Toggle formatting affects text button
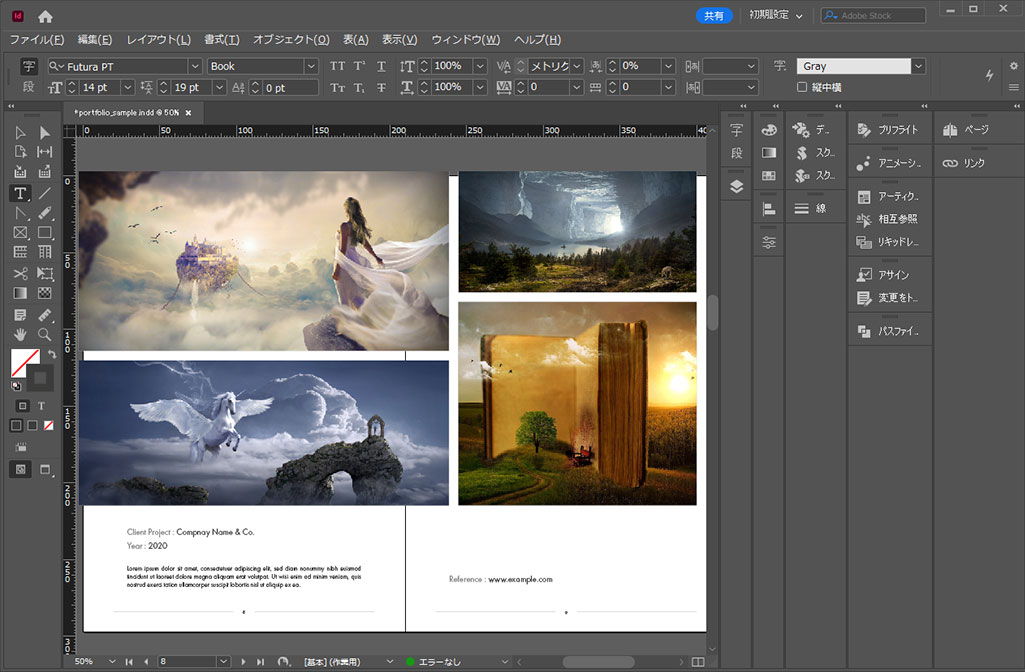Image resolution: width=1025 pixels, height=672 pixels. click(41, 406)
